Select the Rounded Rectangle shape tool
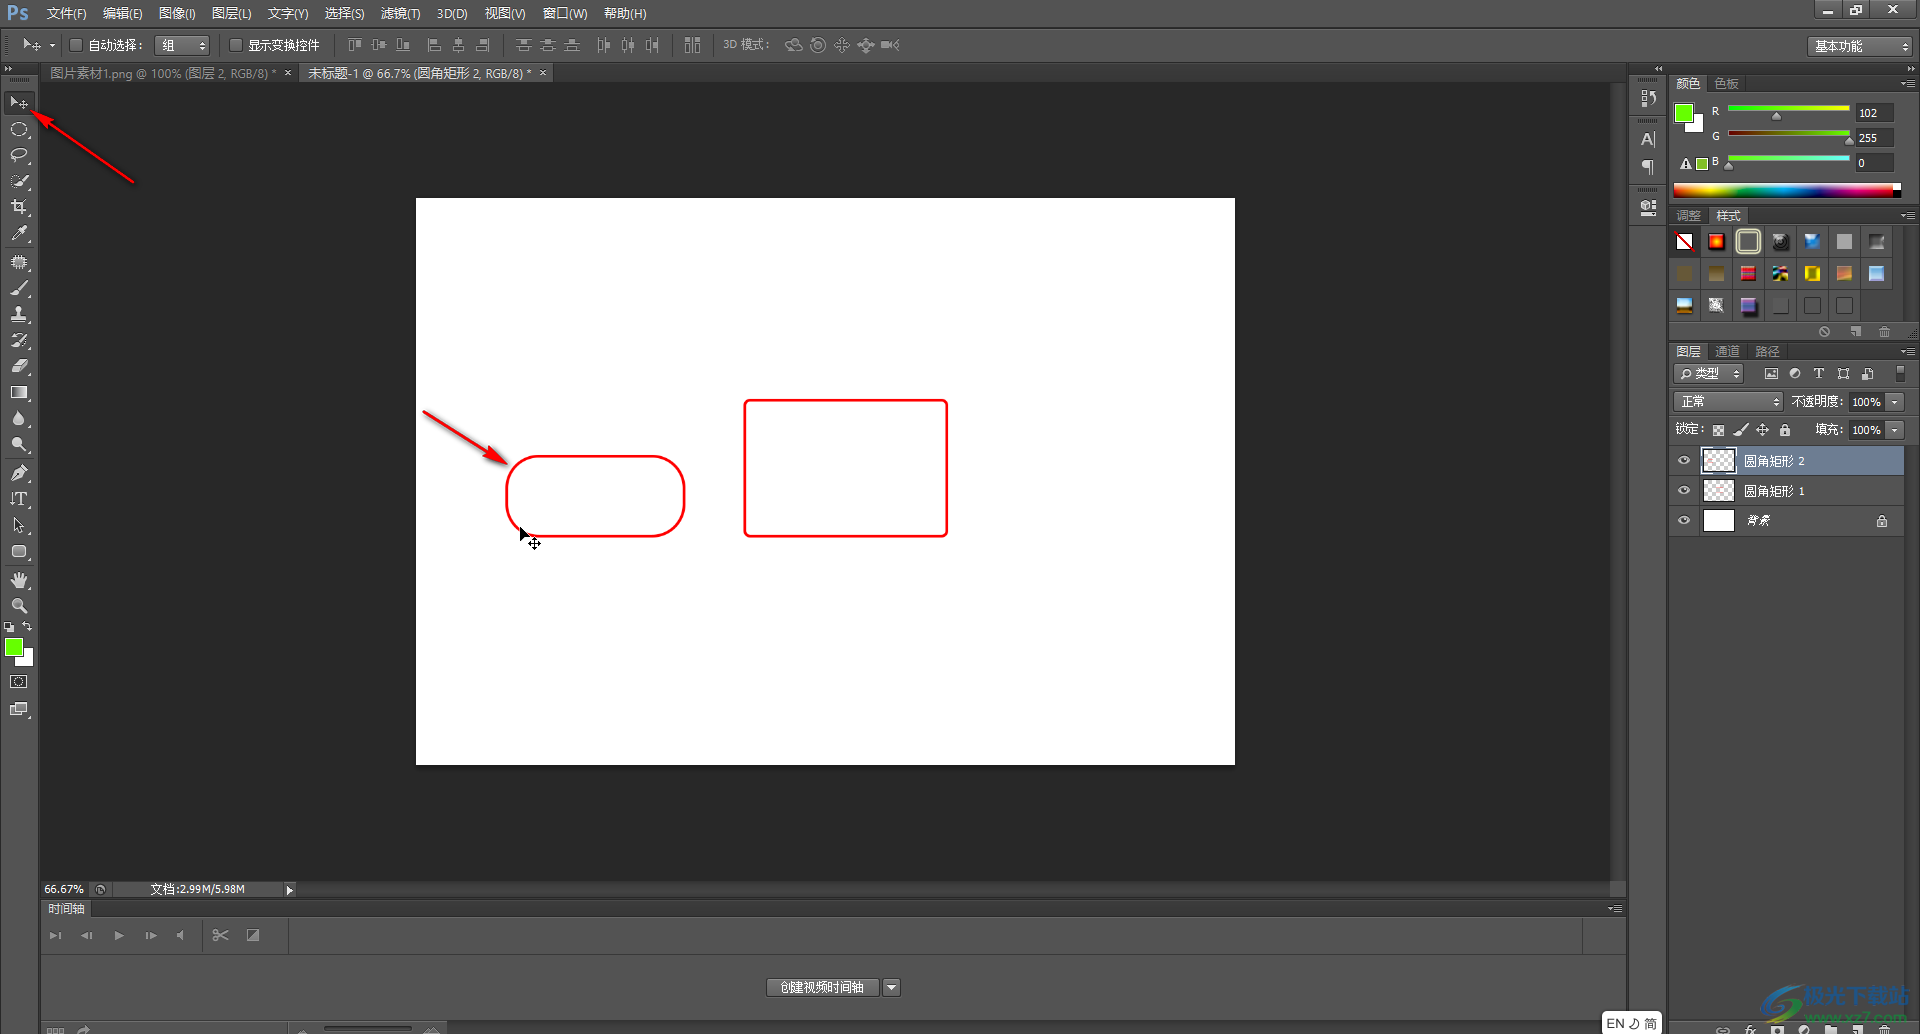Image resolution: width=1920 pixels, height=1034 pixels. pyautogui.click(x=19, y=551)
